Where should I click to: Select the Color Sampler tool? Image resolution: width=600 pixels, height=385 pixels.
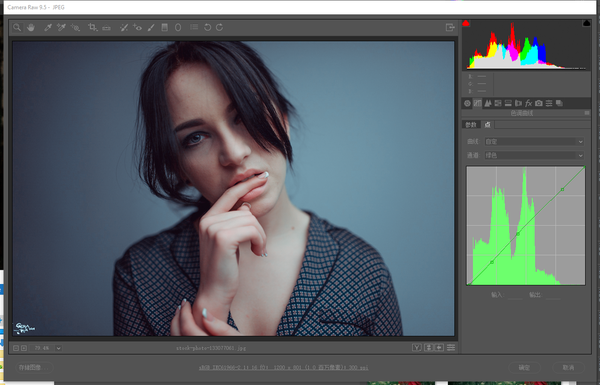point(61,27)
